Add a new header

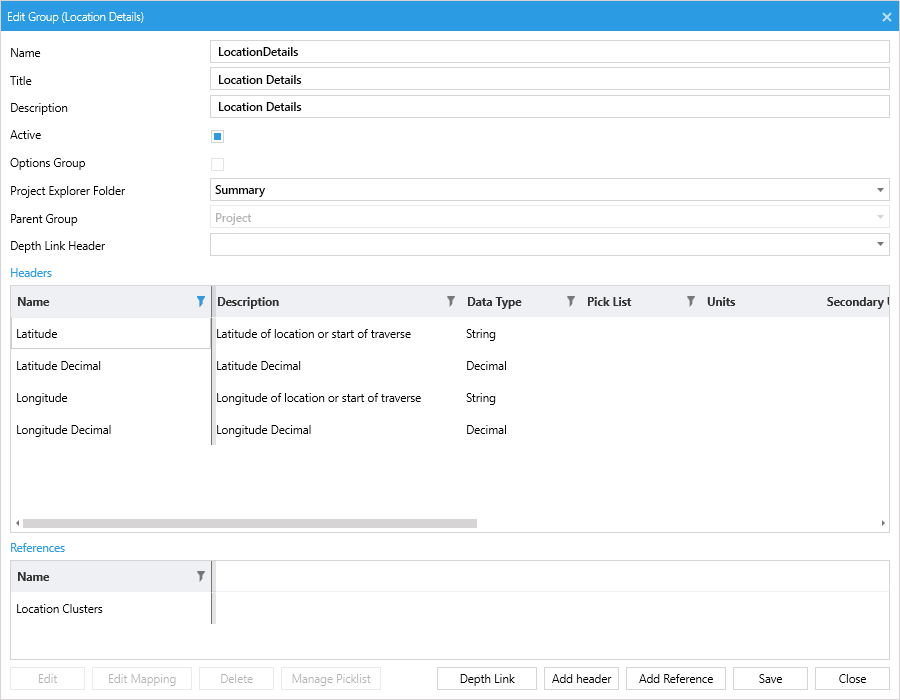(581, 679)
